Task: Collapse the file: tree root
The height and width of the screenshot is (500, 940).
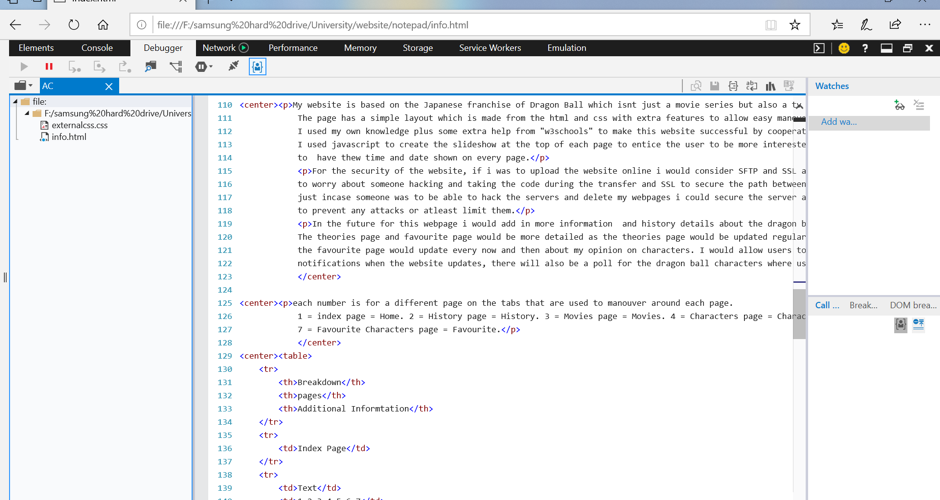Action: pos(16,102)
